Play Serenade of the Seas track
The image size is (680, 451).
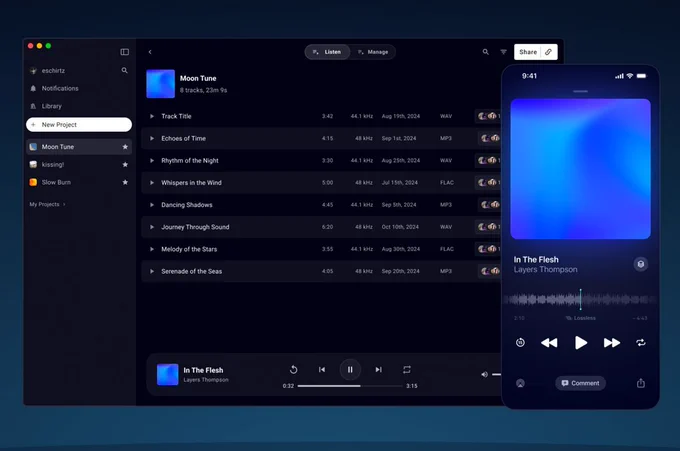[152, 271]
